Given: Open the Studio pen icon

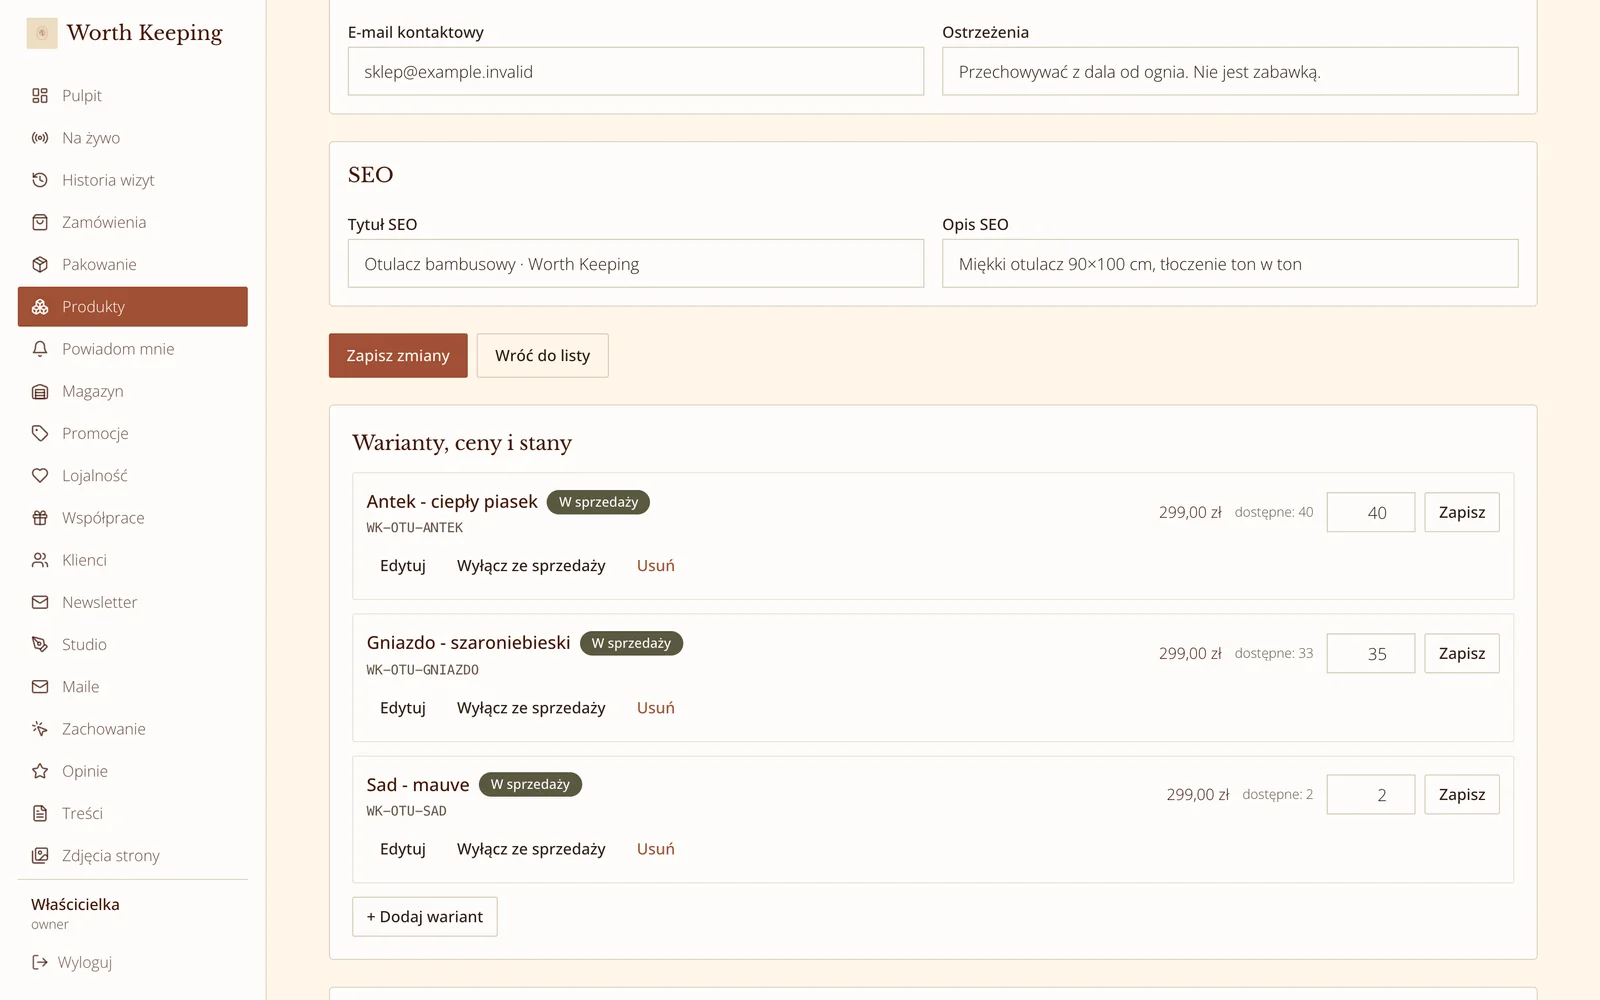Looking at the screenshot, I should (x=40, y=645).
